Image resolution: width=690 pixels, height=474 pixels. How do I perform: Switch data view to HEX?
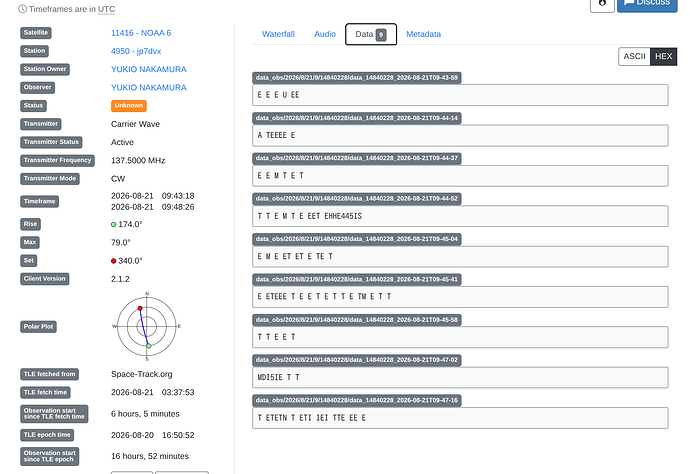pos(663,56)
